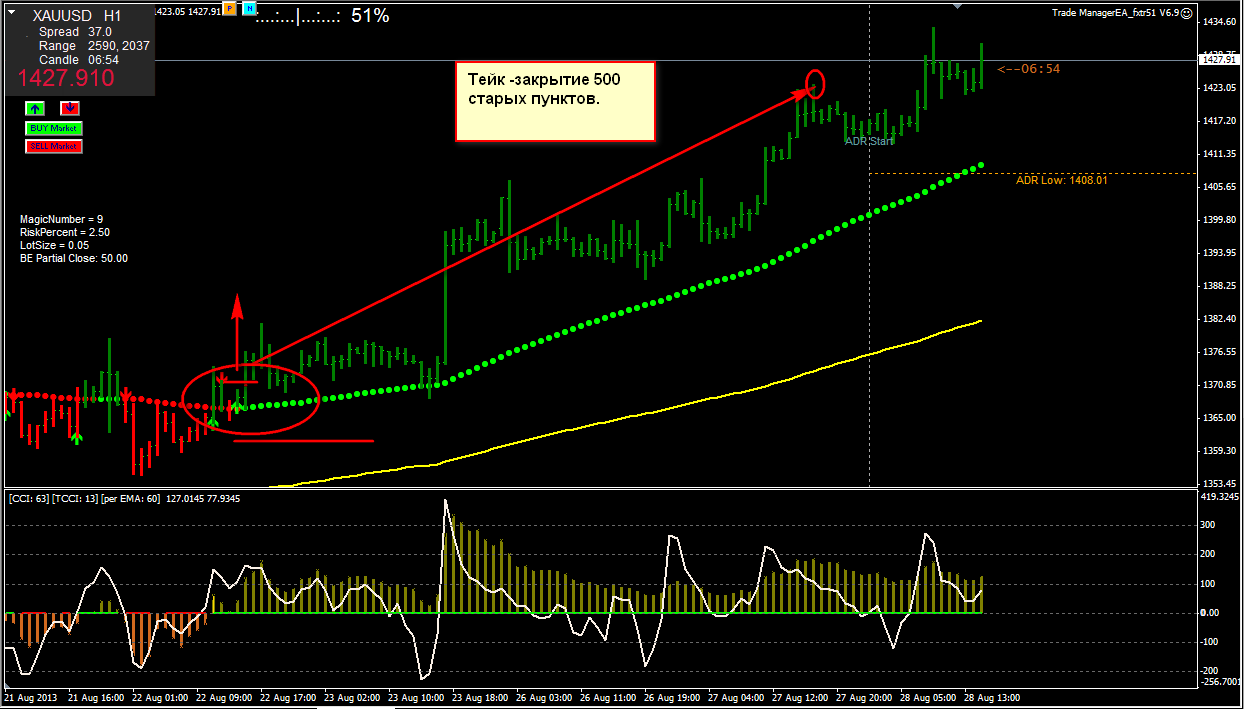This screenshot has width=1244, height=709.
Task: Click the CCI indicator header label
Action: click(124, 498)
